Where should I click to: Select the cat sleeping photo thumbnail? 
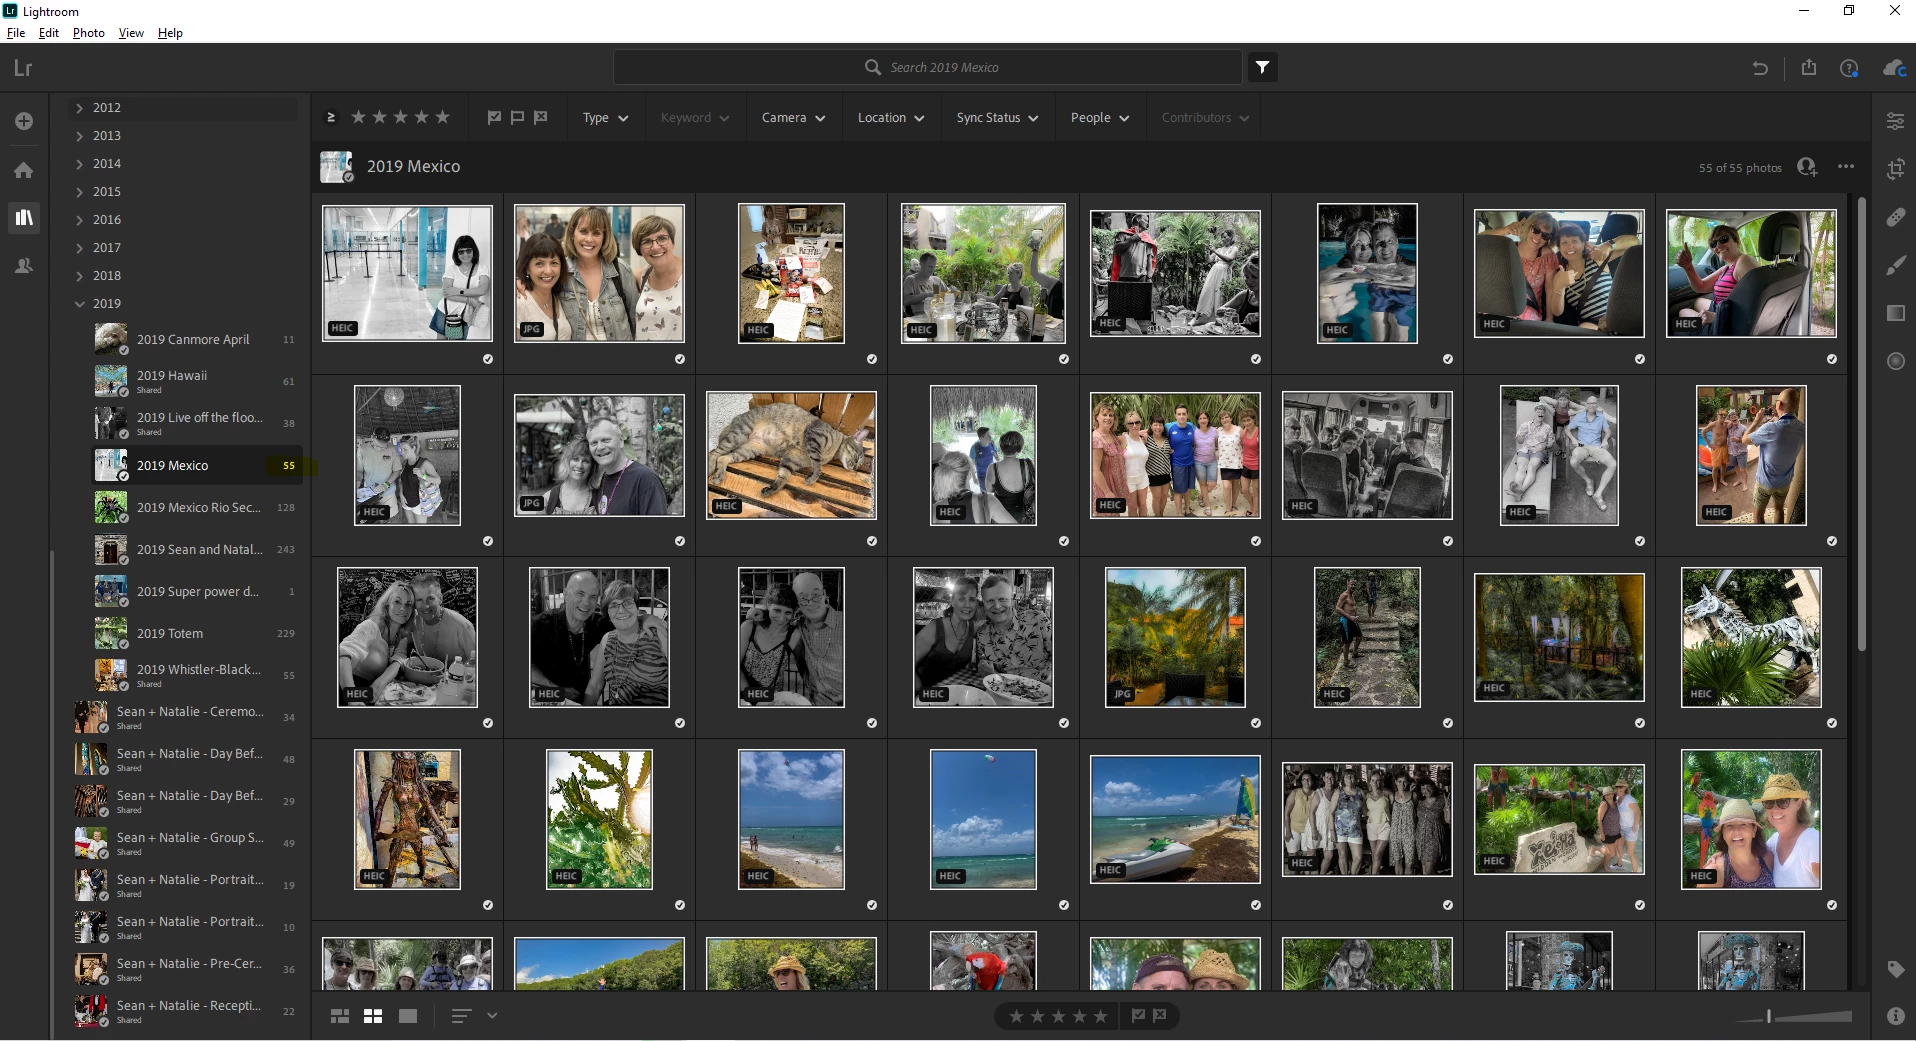point(791,455)
